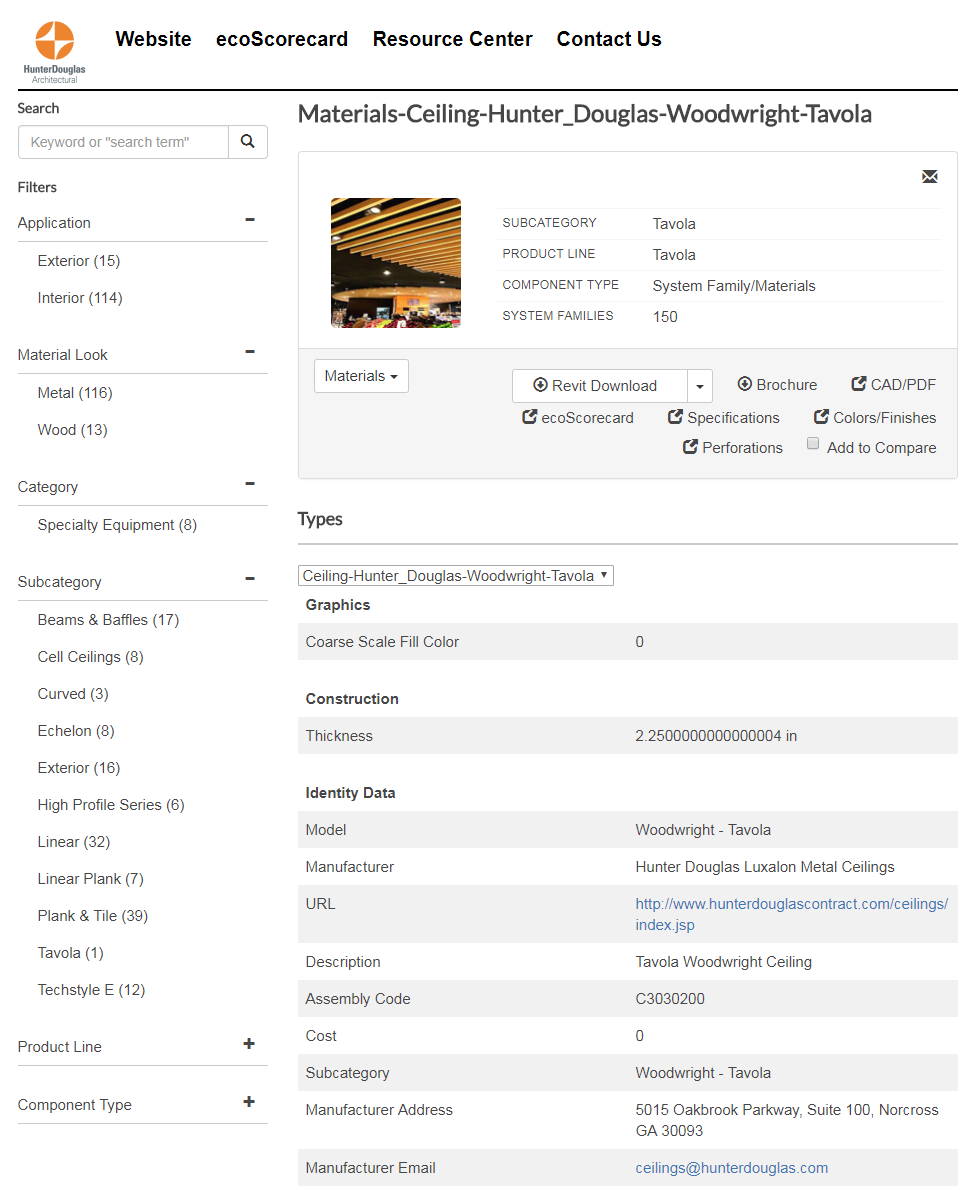Filter by Techstyle E (12)
The height and width of the screenshot is (1199, 980).
(x=91, y=989)
